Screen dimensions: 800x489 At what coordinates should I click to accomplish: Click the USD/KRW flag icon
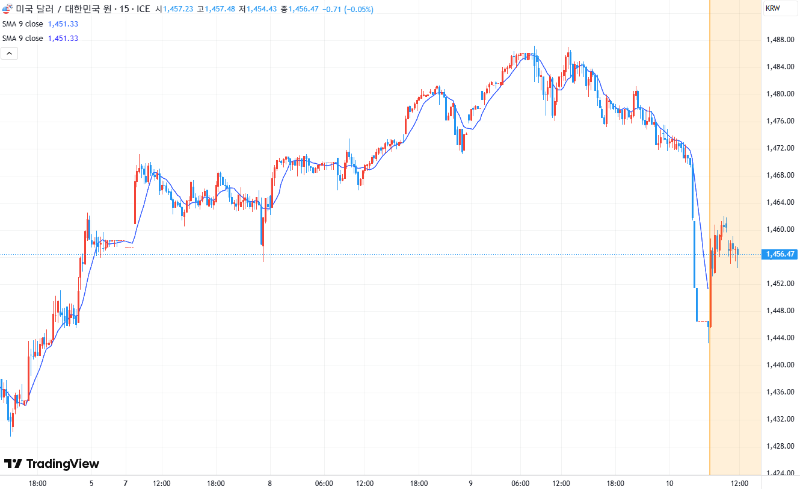click(8, 8)
